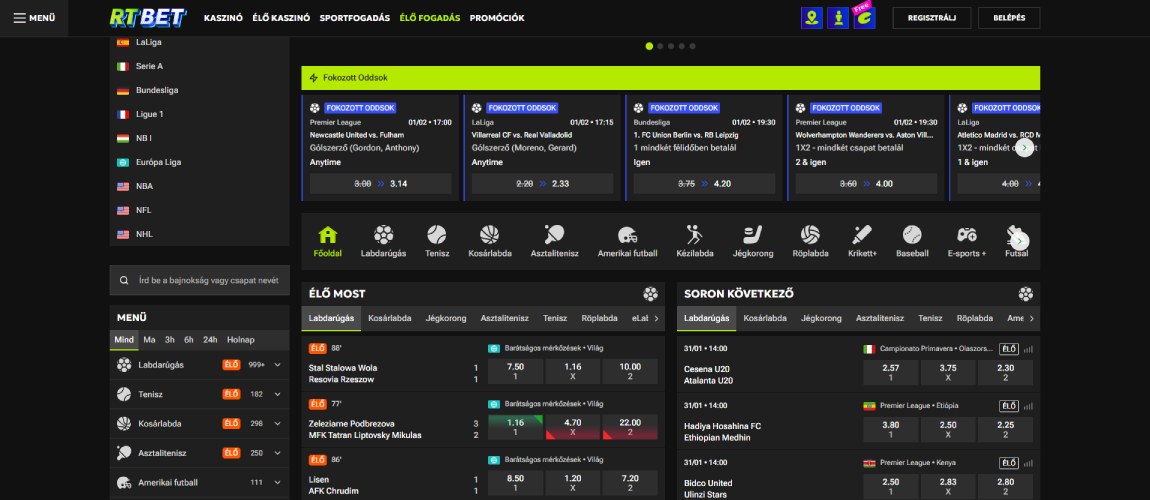The height and width of the screenshot is (500, 1150).
Task: Click the RTBET logo
Action: [x=149, y=18]
